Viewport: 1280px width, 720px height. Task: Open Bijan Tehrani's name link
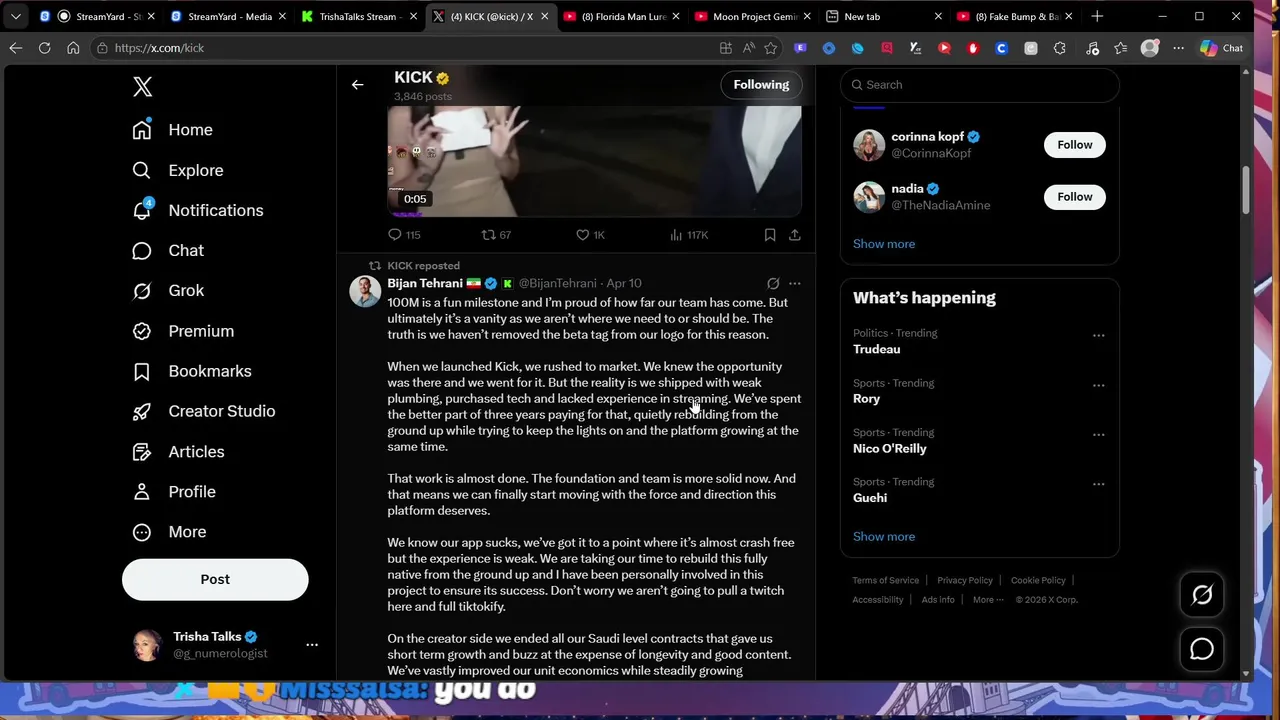pyautogui.click(x=425, y=283)
